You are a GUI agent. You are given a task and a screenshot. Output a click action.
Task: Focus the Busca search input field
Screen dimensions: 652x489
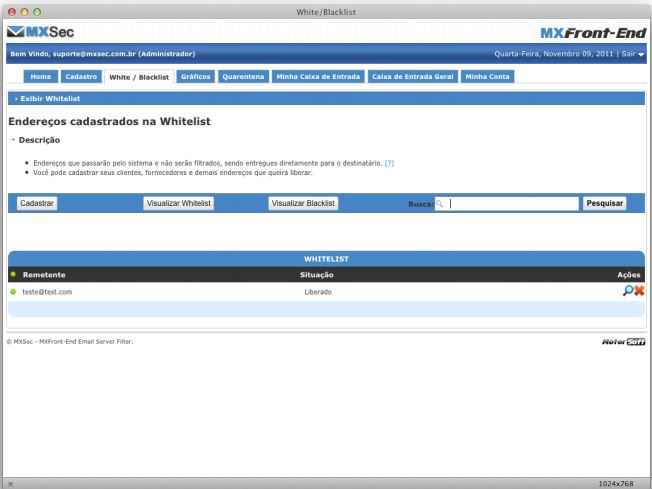(512, 203)
